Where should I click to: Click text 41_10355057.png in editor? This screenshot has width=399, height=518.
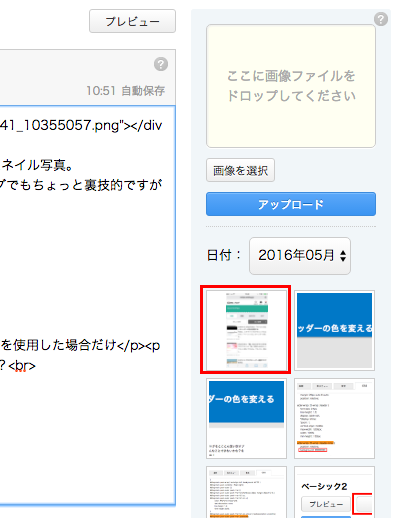[x=60, y=125]
